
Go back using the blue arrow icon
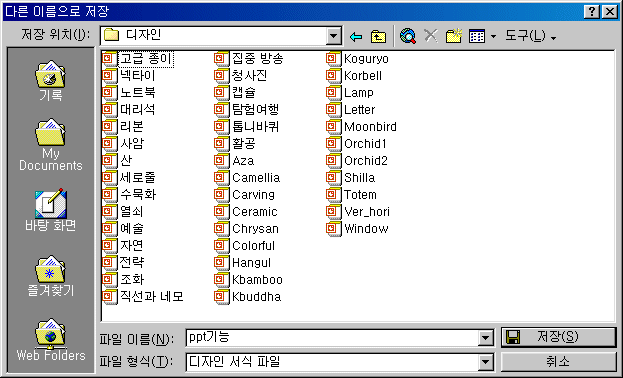pyautogui.click(x=356, y=37)
